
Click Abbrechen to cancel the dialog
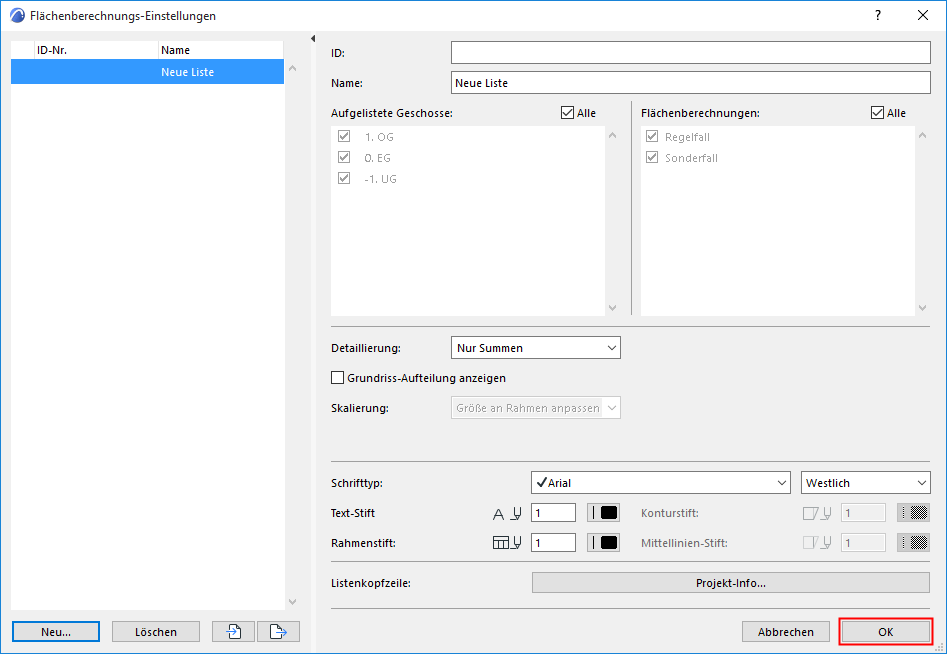point(786,631)
